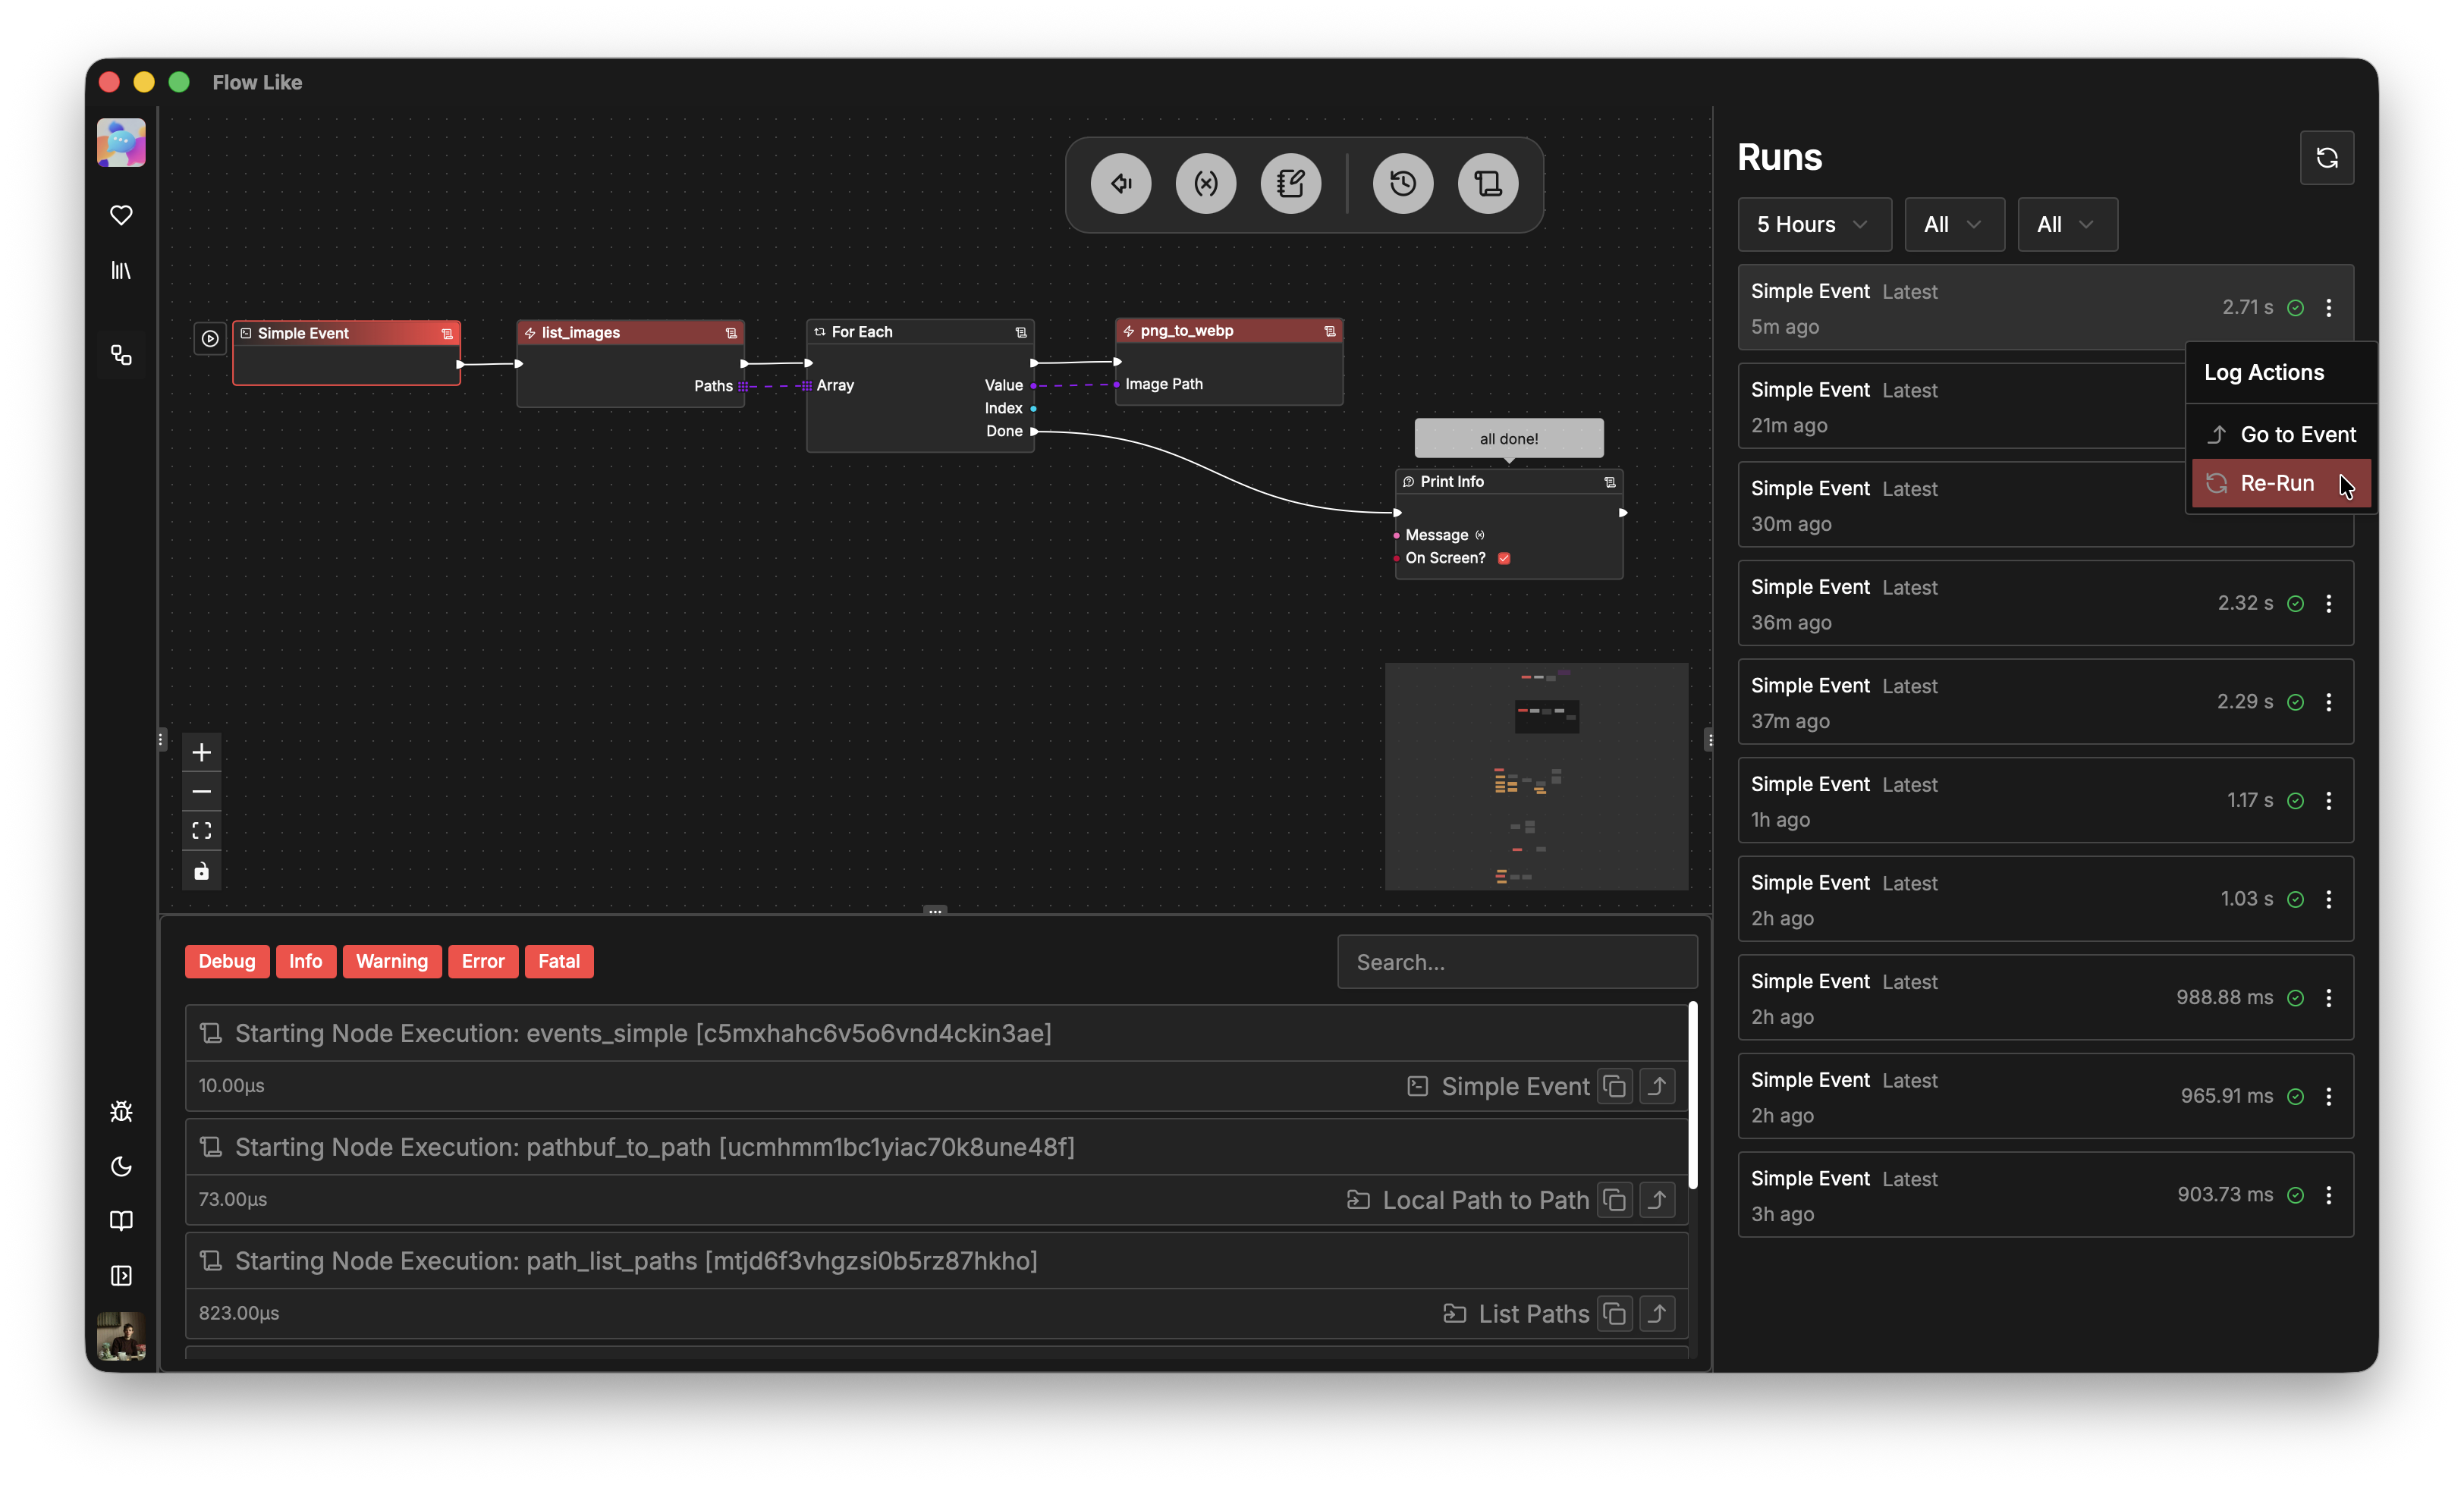Viewport: 2464px width, 1485px height.
Task: Toggle dark mode with the moon icon
Action: point(121,1167)
